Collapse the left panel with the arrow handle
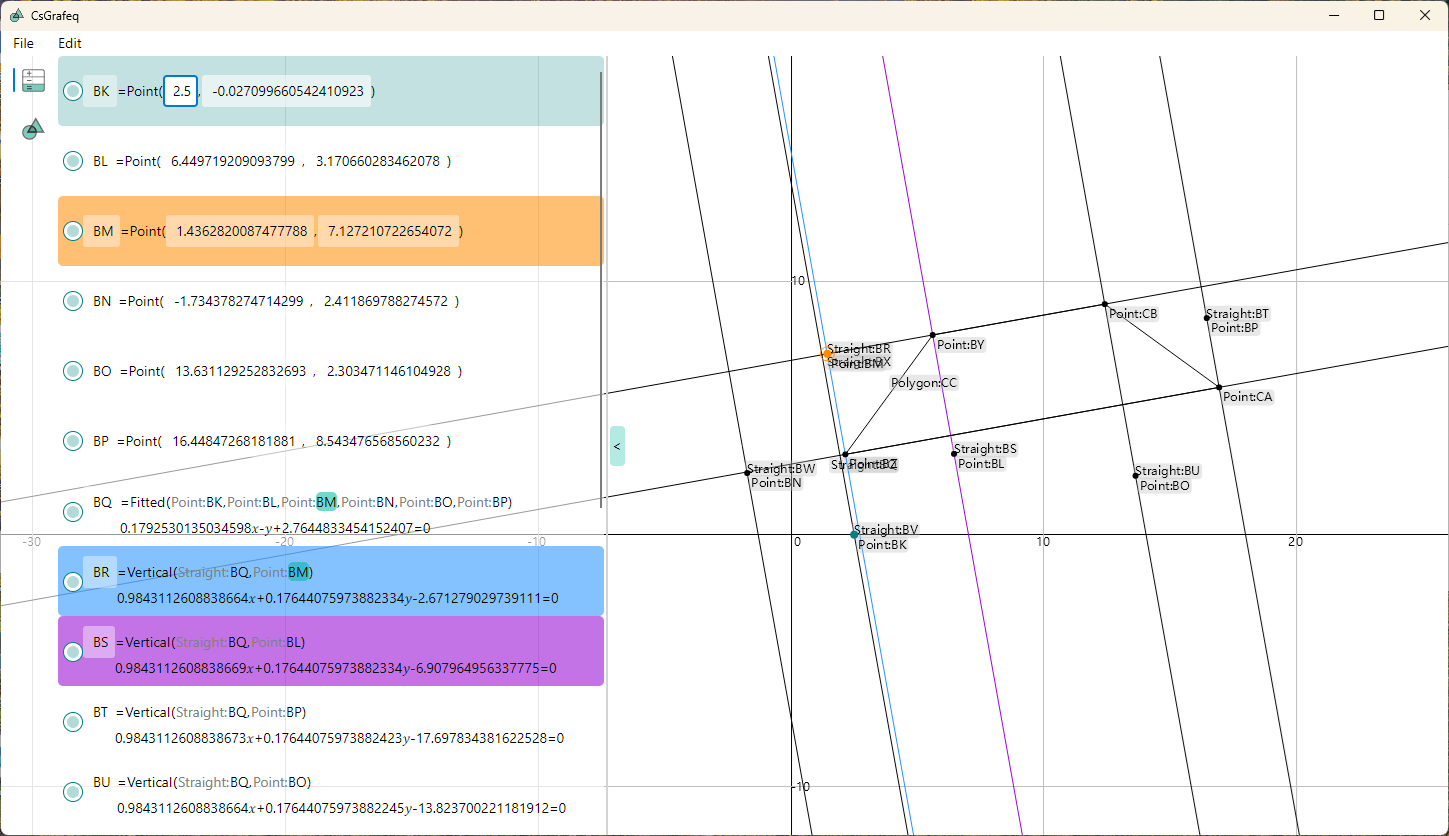1449x836 pixels. click(x=617, y=446)
